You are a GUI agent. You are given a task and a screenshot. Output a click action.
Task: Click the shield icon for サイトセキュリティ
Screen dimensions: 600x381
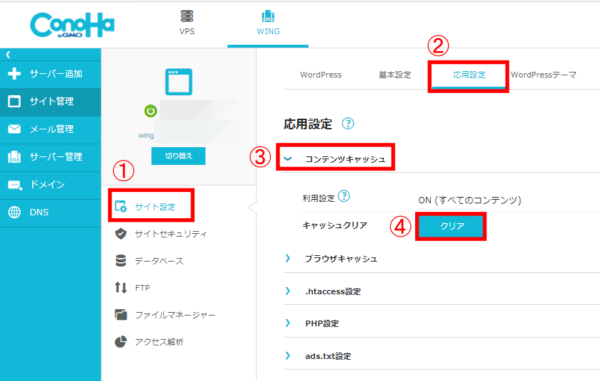coord(121,233)
